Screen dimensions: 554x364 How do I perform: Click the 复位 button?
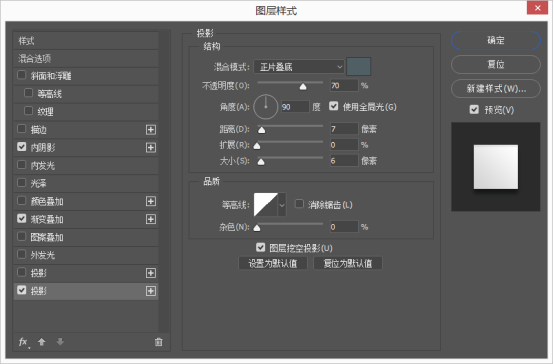[x=496, y=64]
